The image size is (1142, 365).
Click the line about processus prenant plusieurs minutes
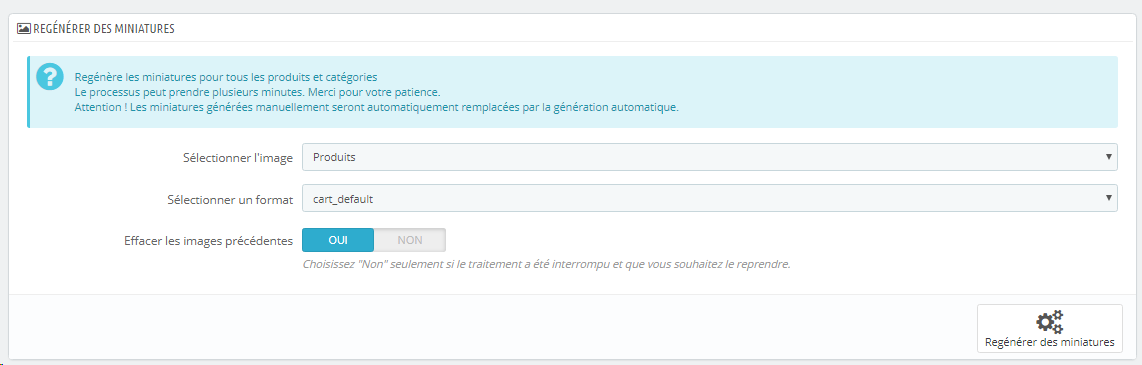click(x=258, y=92)
